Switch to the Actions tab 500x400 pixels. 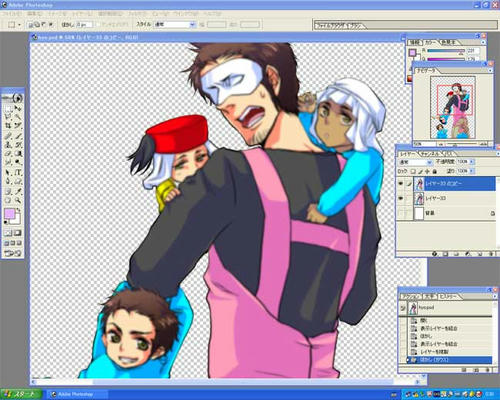pyautogui.click(x=410, y=296)
